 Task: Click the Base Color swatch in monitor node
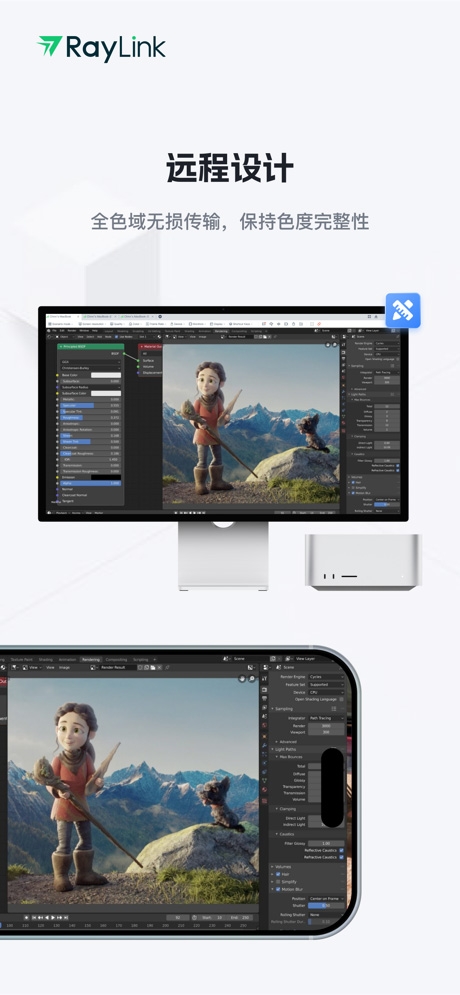106,375
